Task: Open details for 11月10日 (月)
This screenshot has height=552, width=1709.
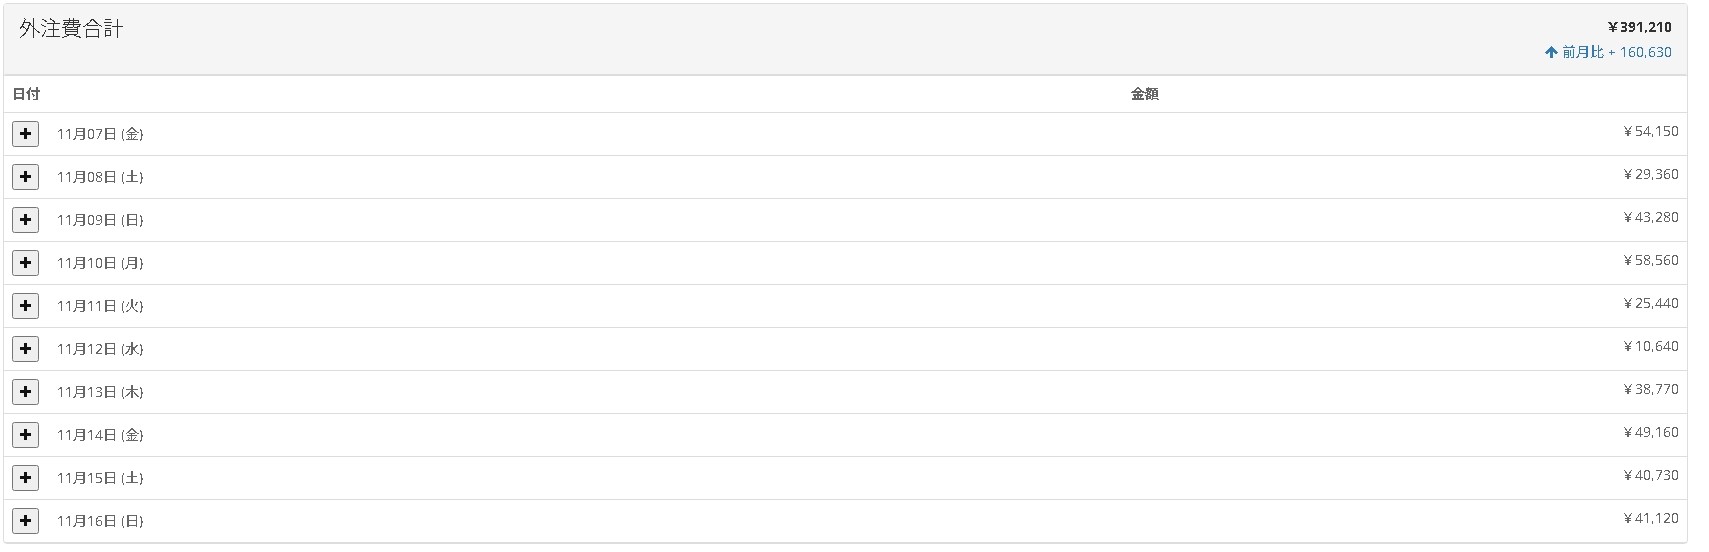Action: click(x=26, y=262)
